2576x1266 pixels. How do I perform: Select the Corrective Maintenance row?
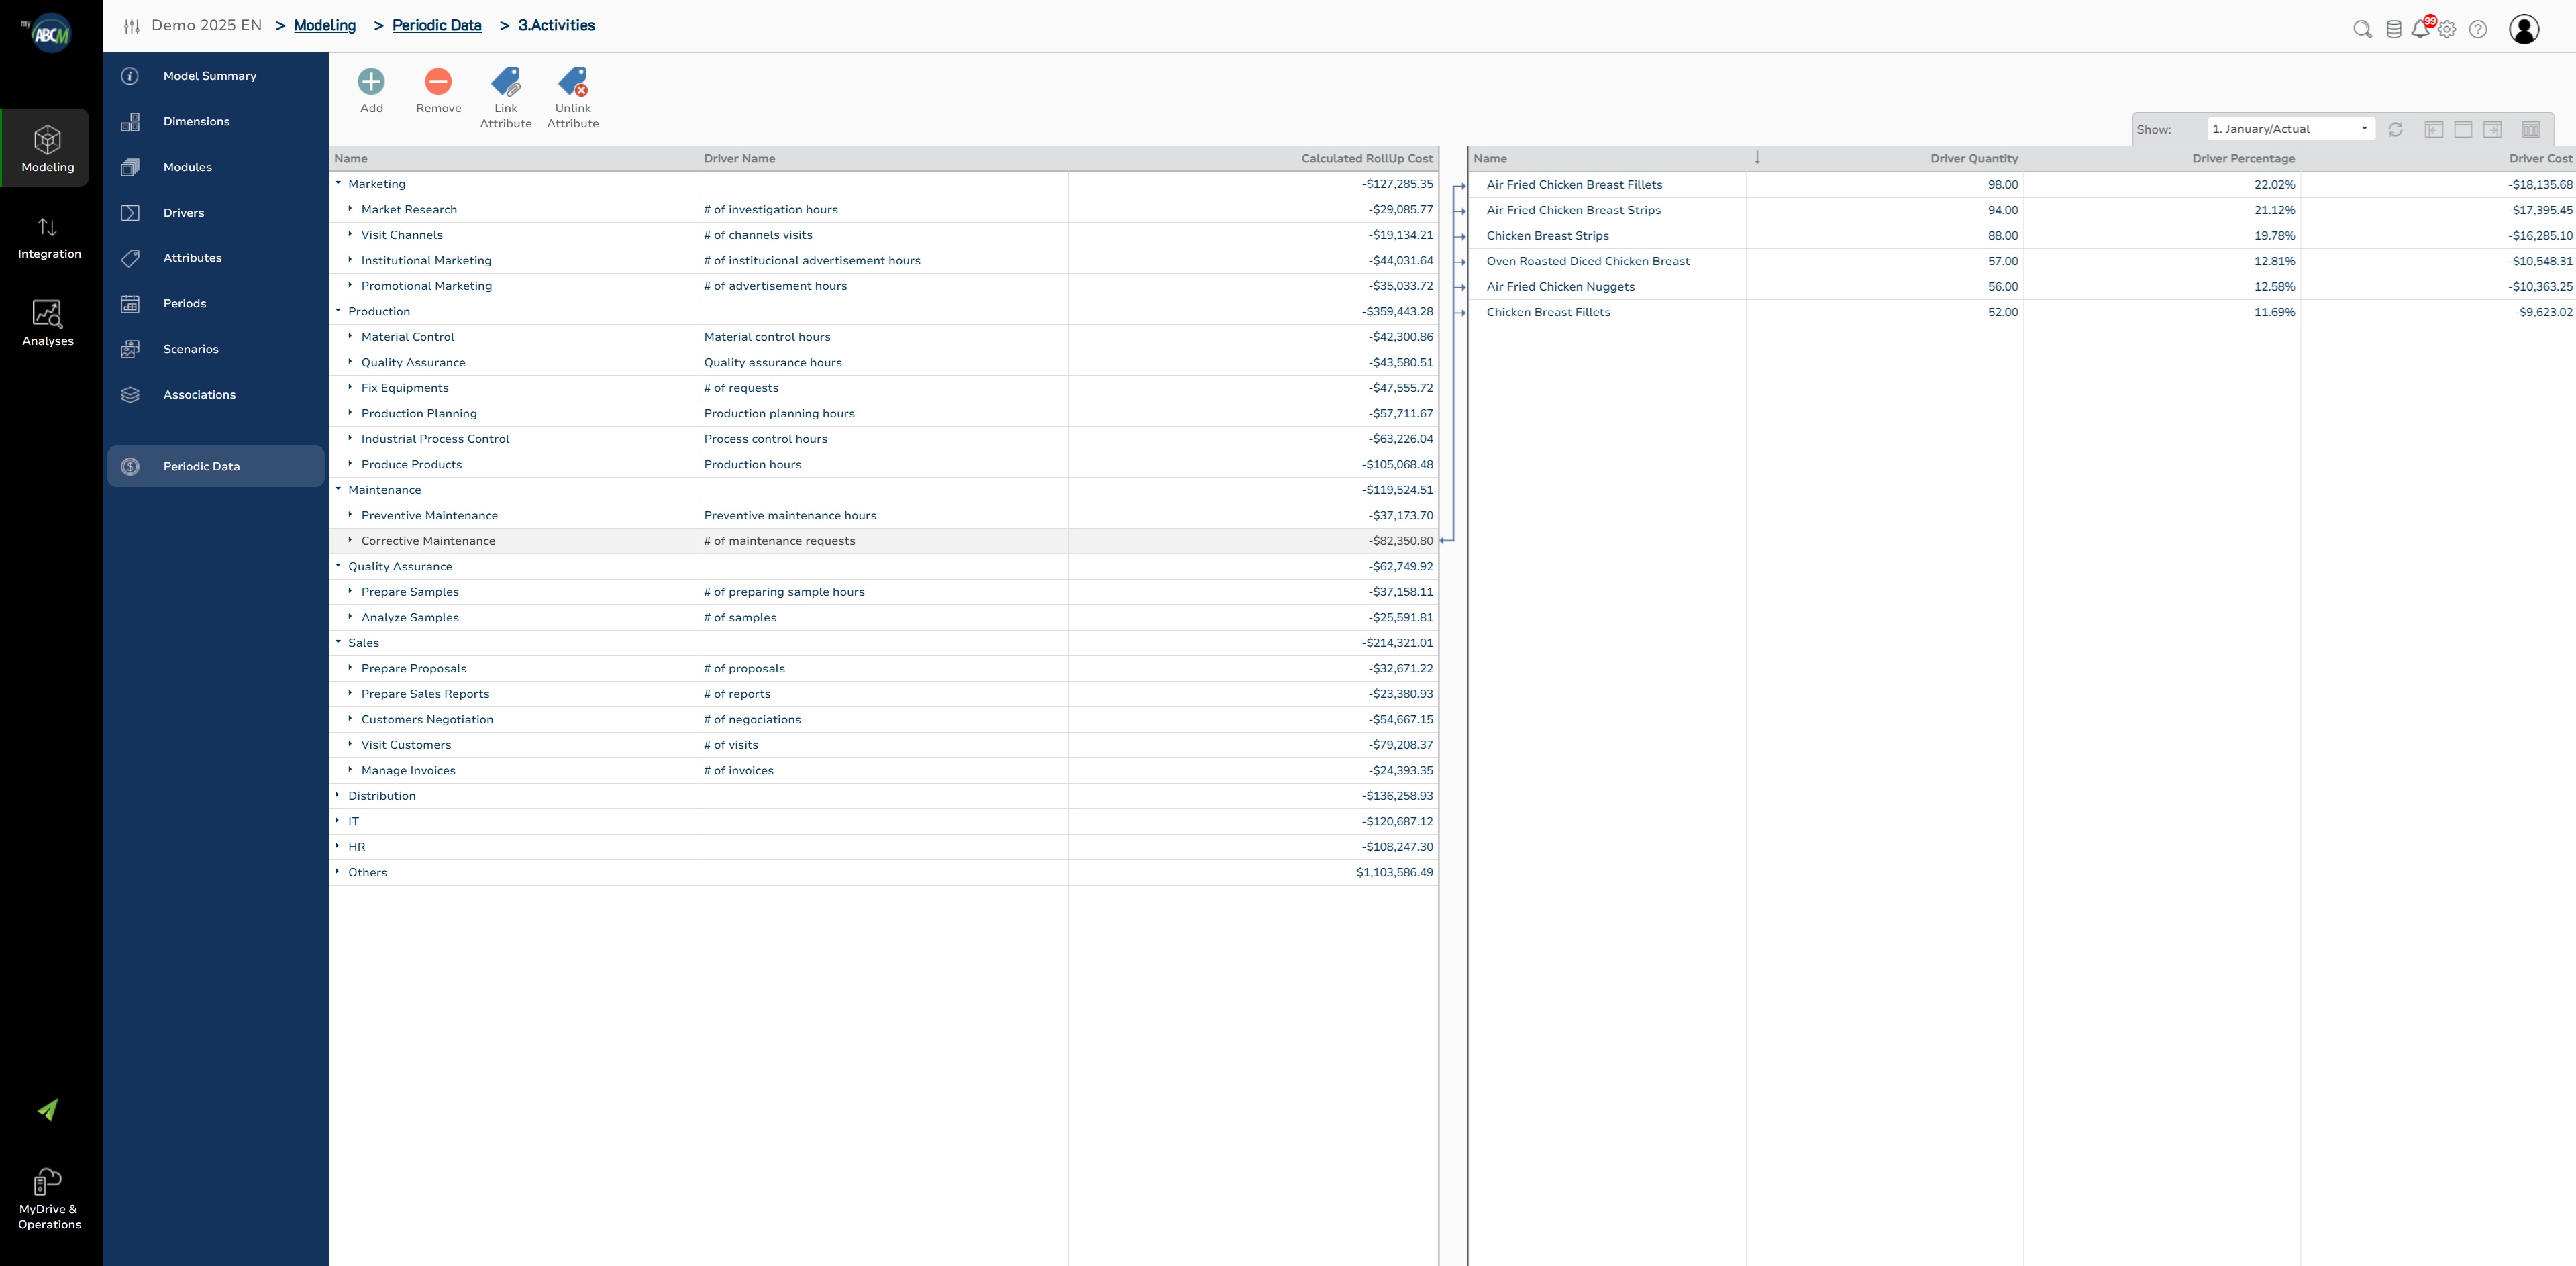pyautogui.click(x=883, y=541)
